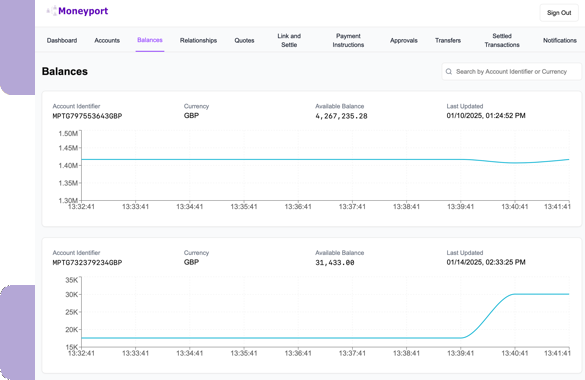Click the Moneyport logo icon
Image resolution: width=585 pixels, height=380 pixels.
tap(51, 11)
